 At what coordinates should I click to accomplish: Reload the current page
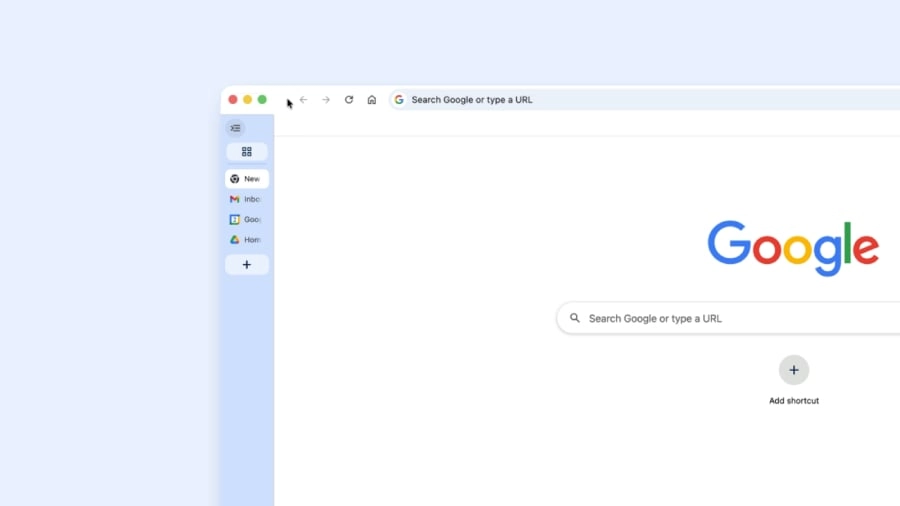pyautogui.click(x=349, y=100)
